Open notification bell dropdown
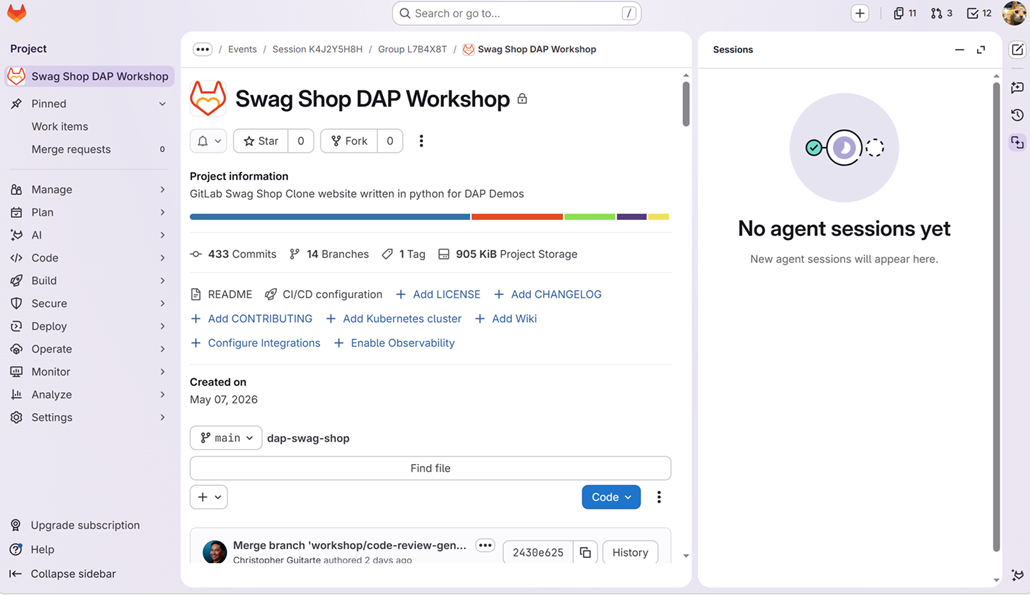The height and width of the screenshot is (595, 1030). 209,141
